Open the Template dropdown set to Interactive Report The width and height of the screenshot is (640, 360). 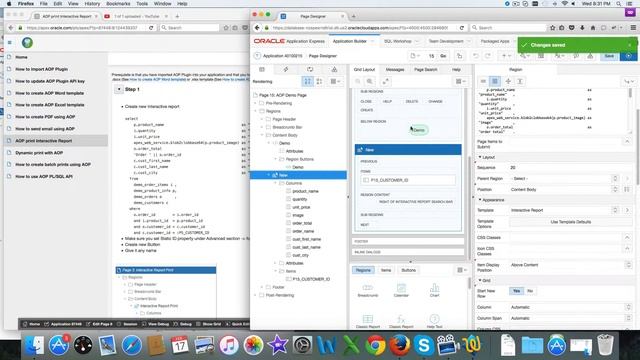pos(565,210)
